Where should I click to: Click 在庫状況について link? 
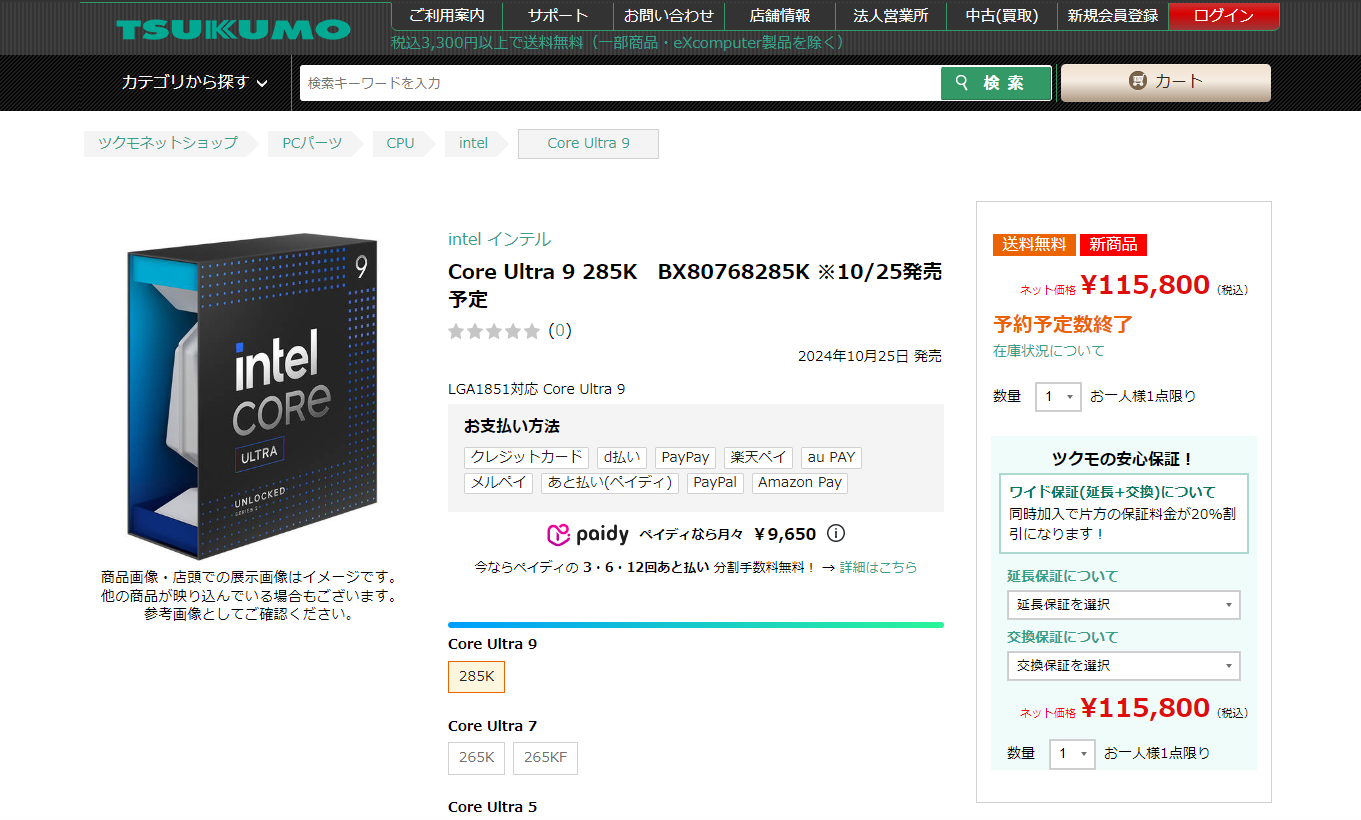point(1049,351)
